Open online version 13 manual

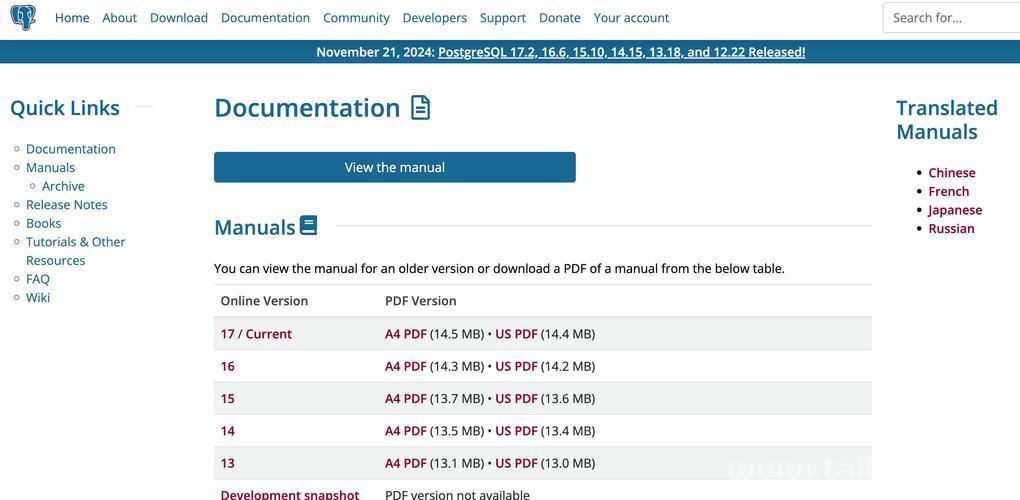click(x=227, y=464)
